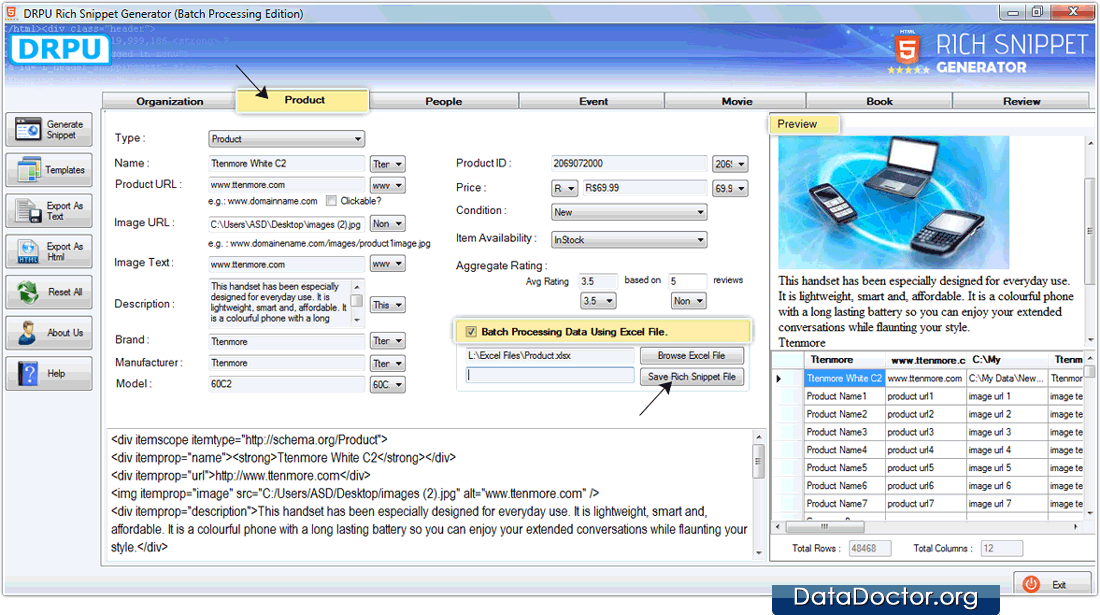Click the Description box scrollbar
The image size is (1100, 615).
[357, 304]
